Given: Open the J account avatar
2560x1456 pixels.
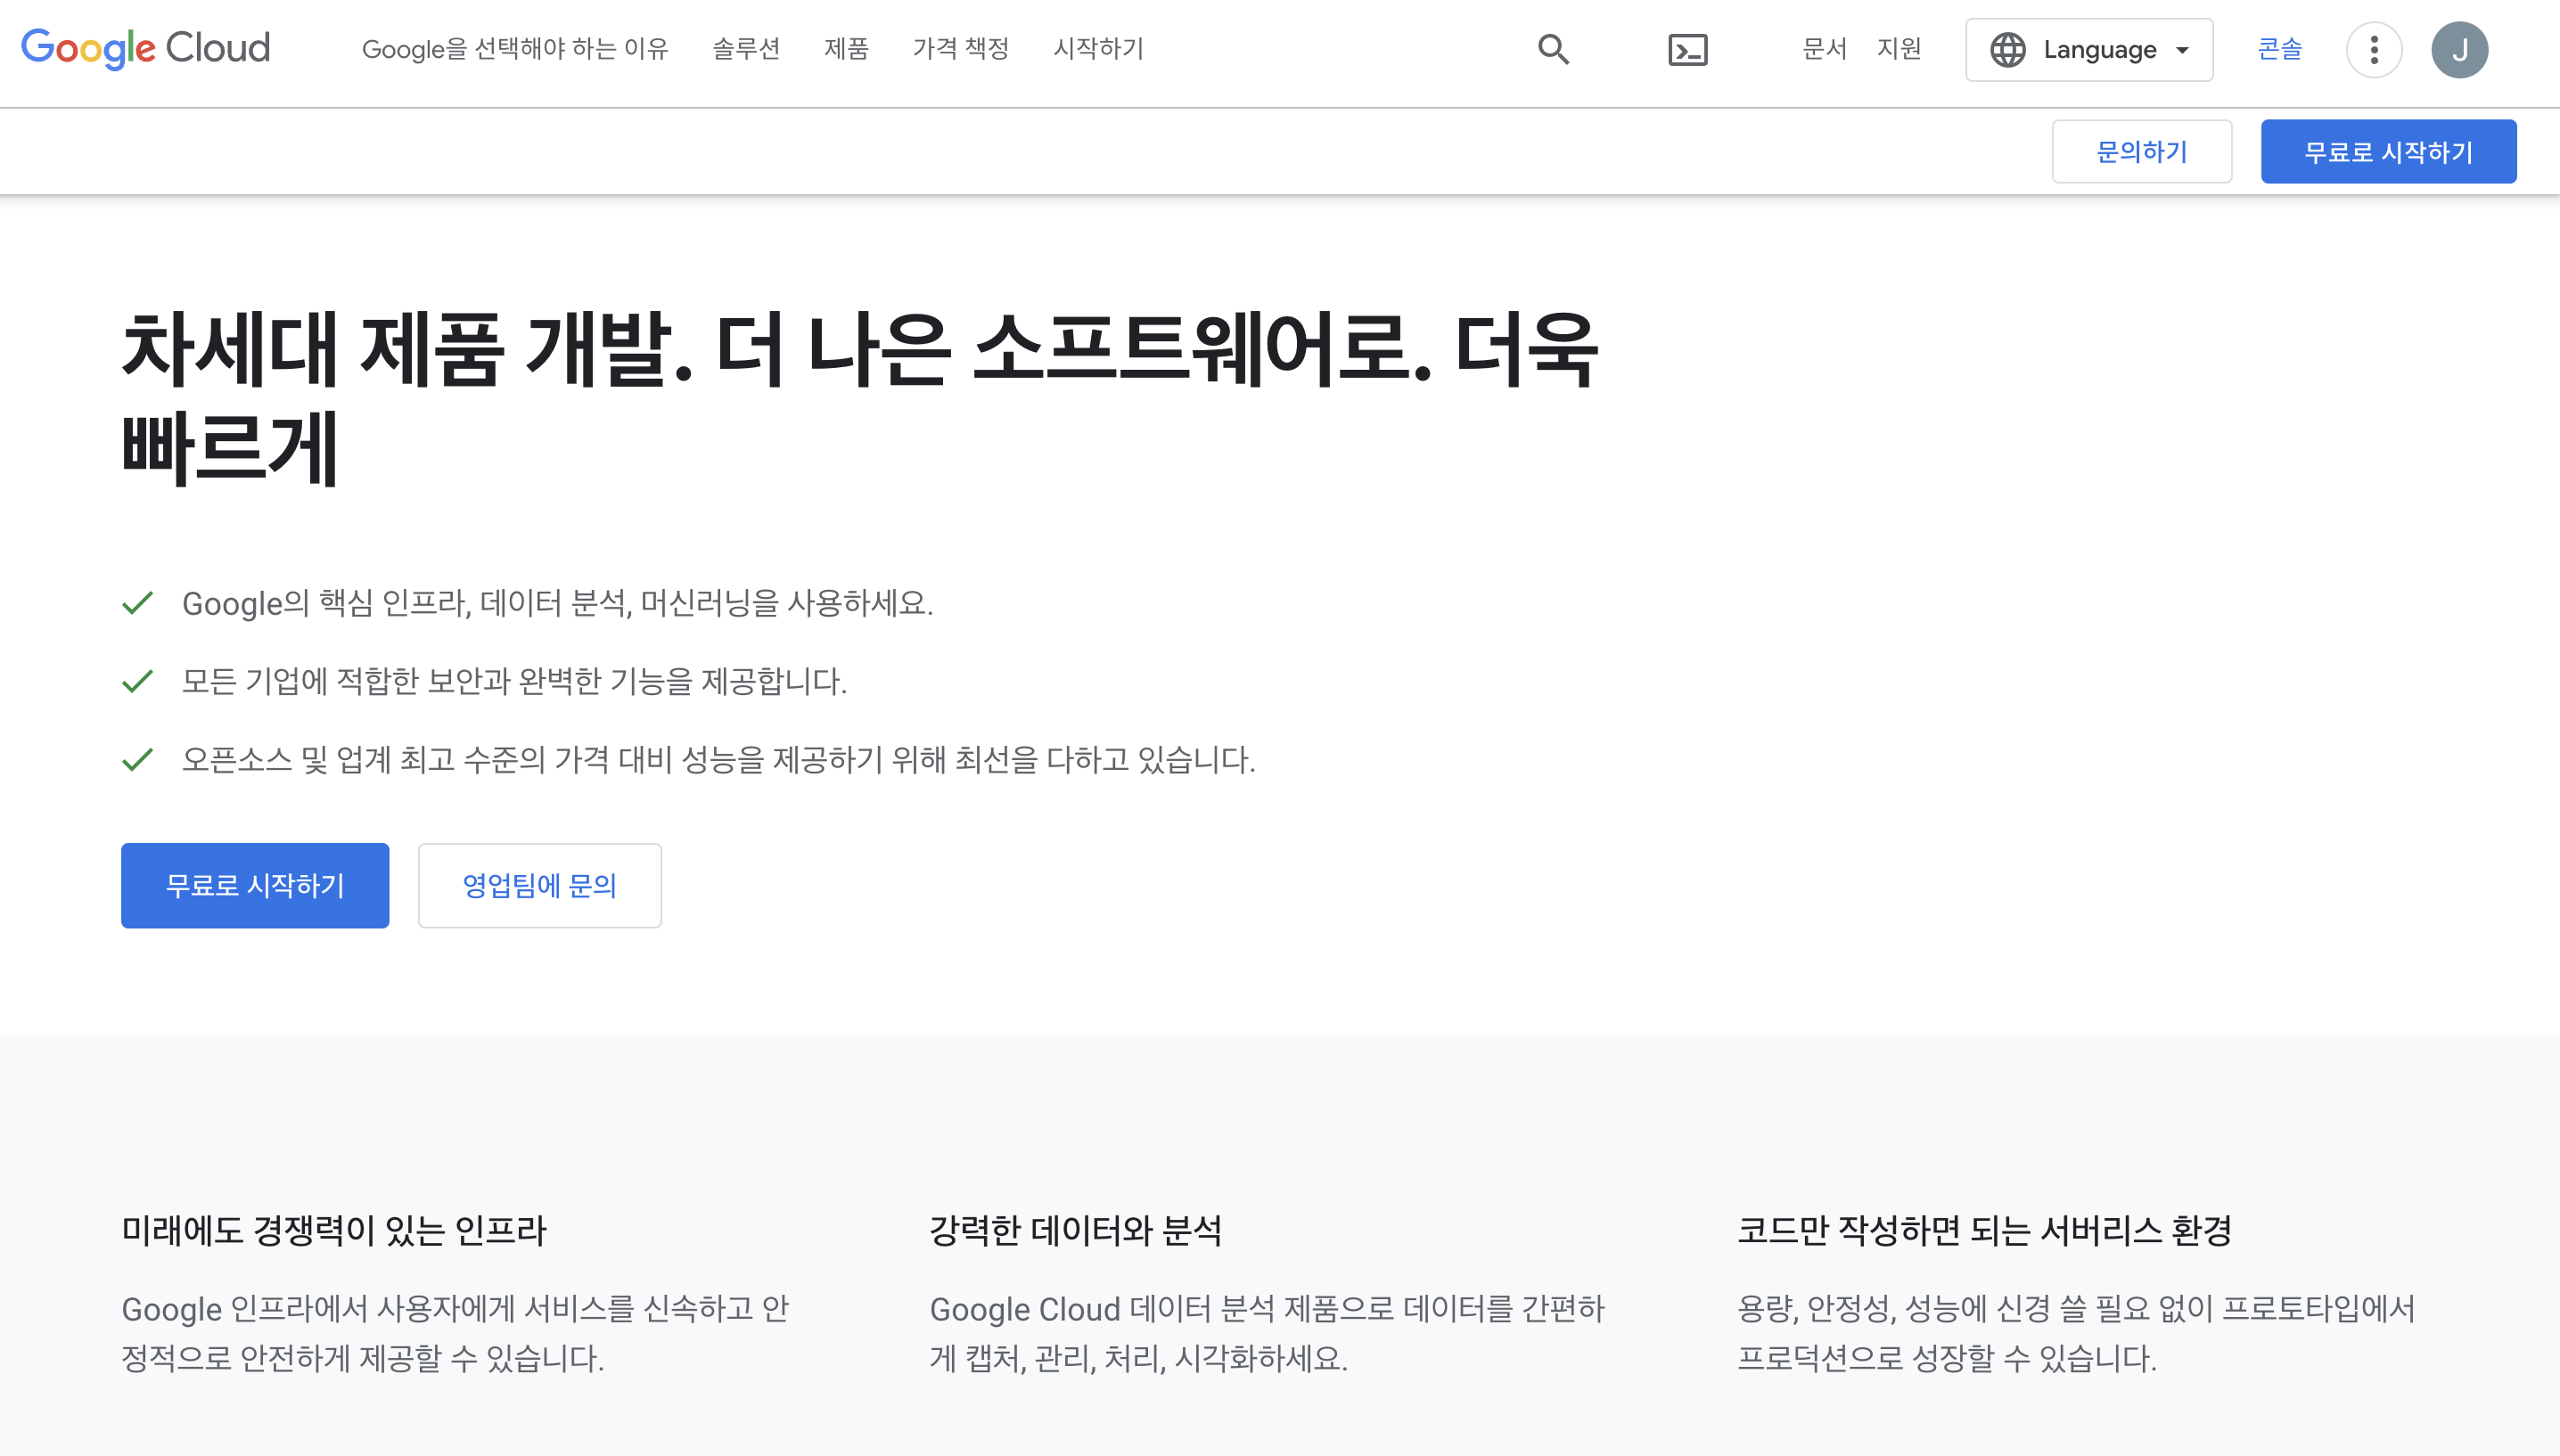Looking at the screenshot, I should tap(2459, 49).
